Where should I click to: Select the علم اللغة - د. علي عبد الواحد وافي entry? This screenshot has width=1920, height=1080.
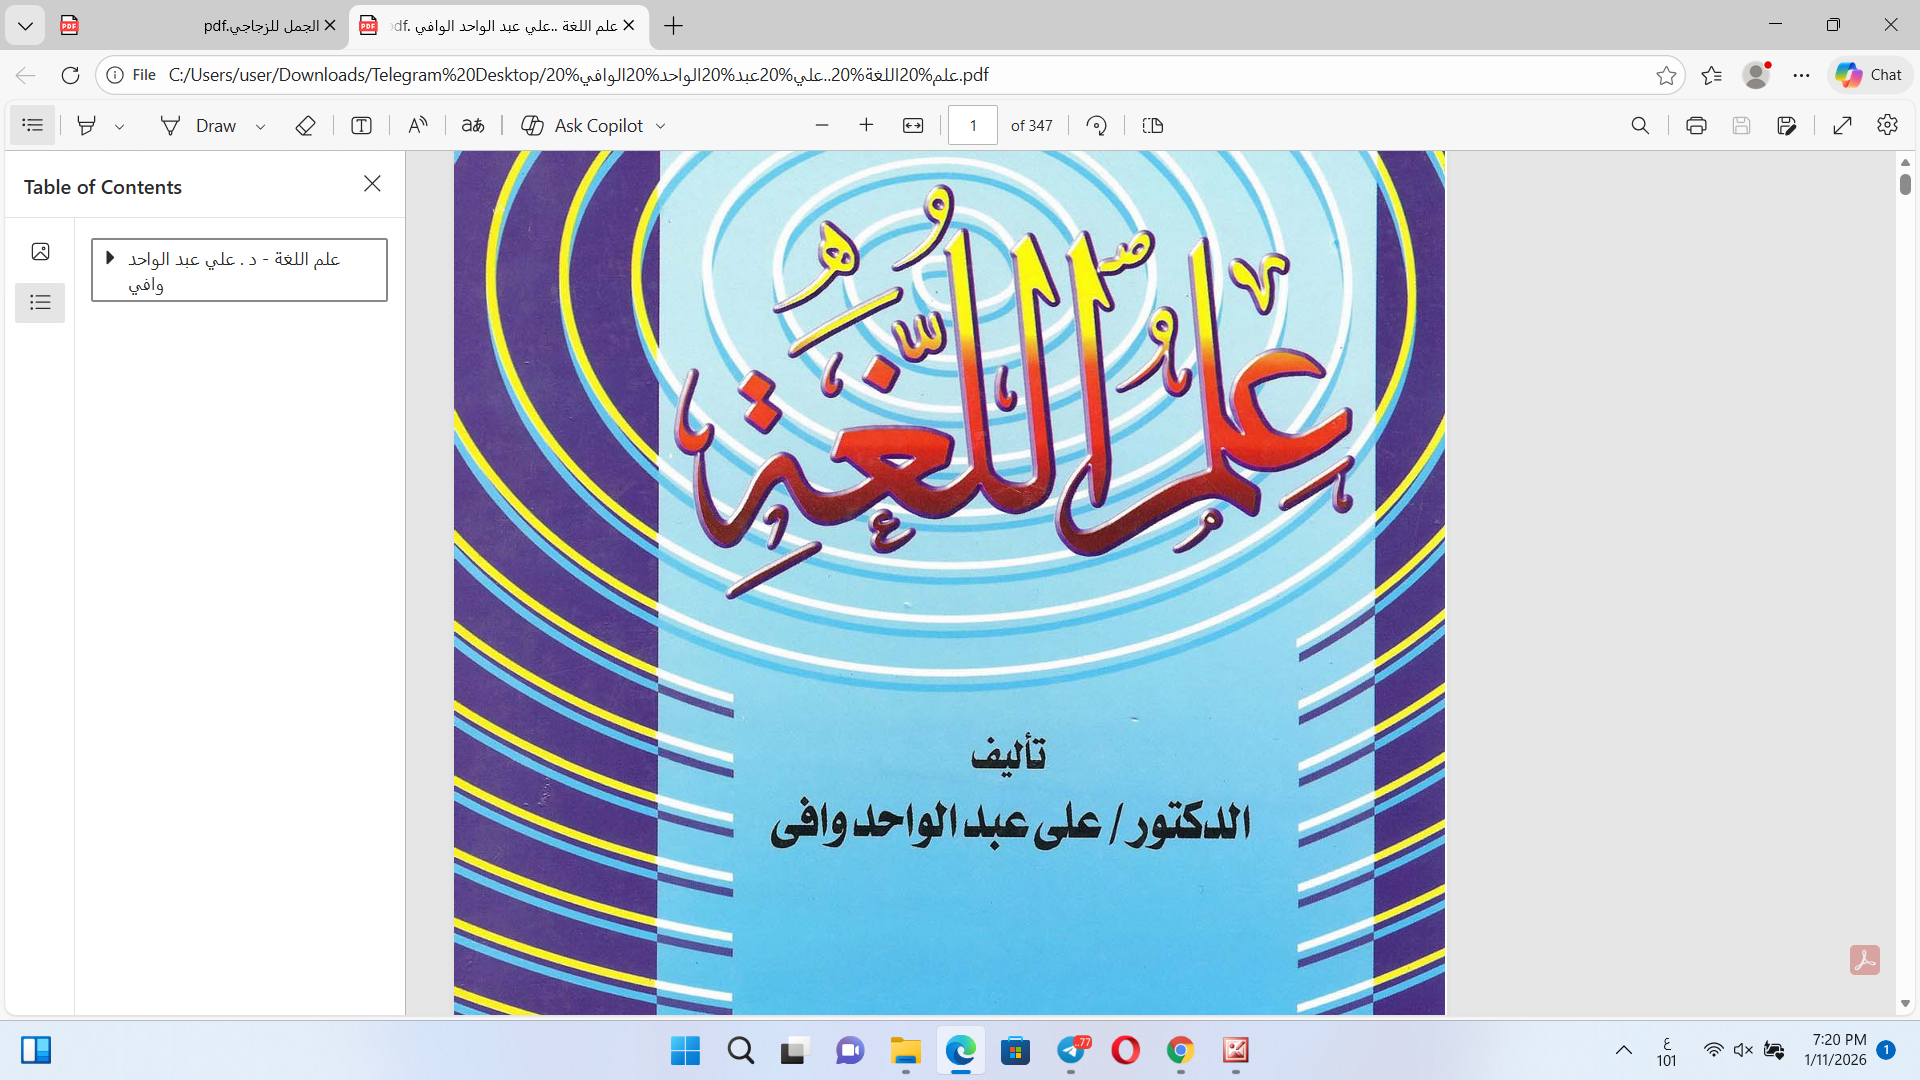pos(239,270)
